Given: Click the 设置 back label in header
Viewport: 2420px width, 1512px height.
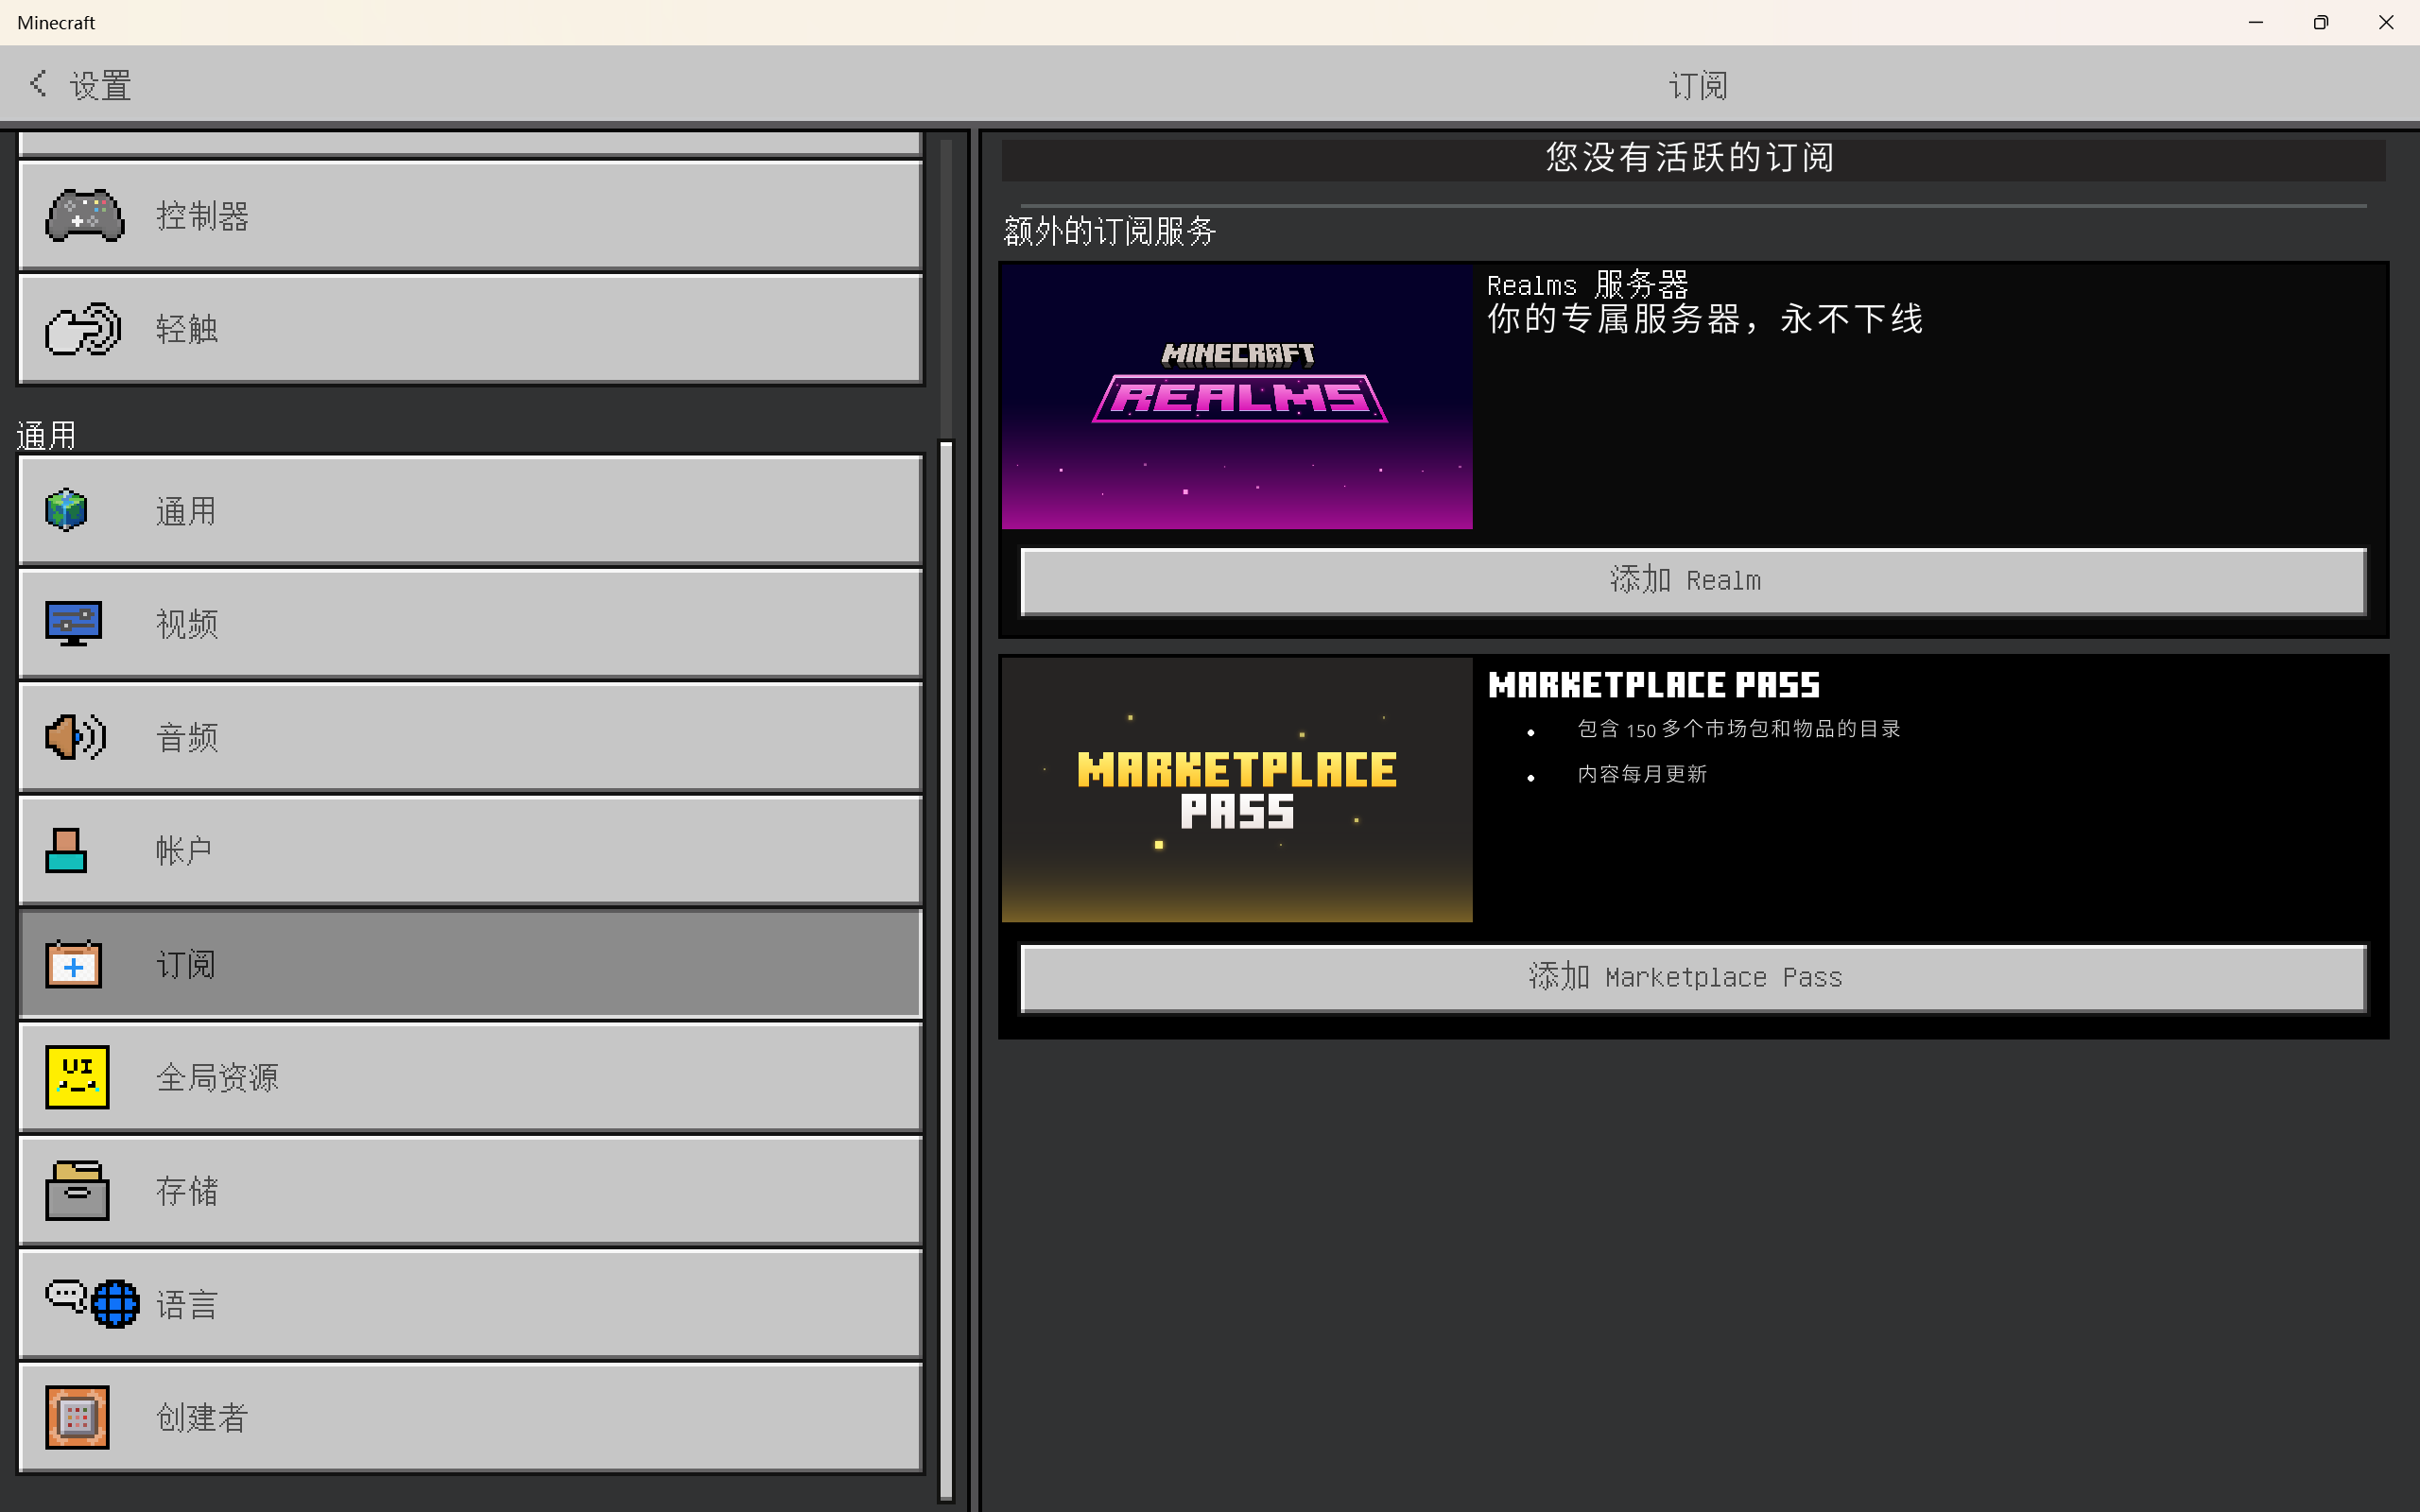Looking at the screenshot, I should [101, 86].
